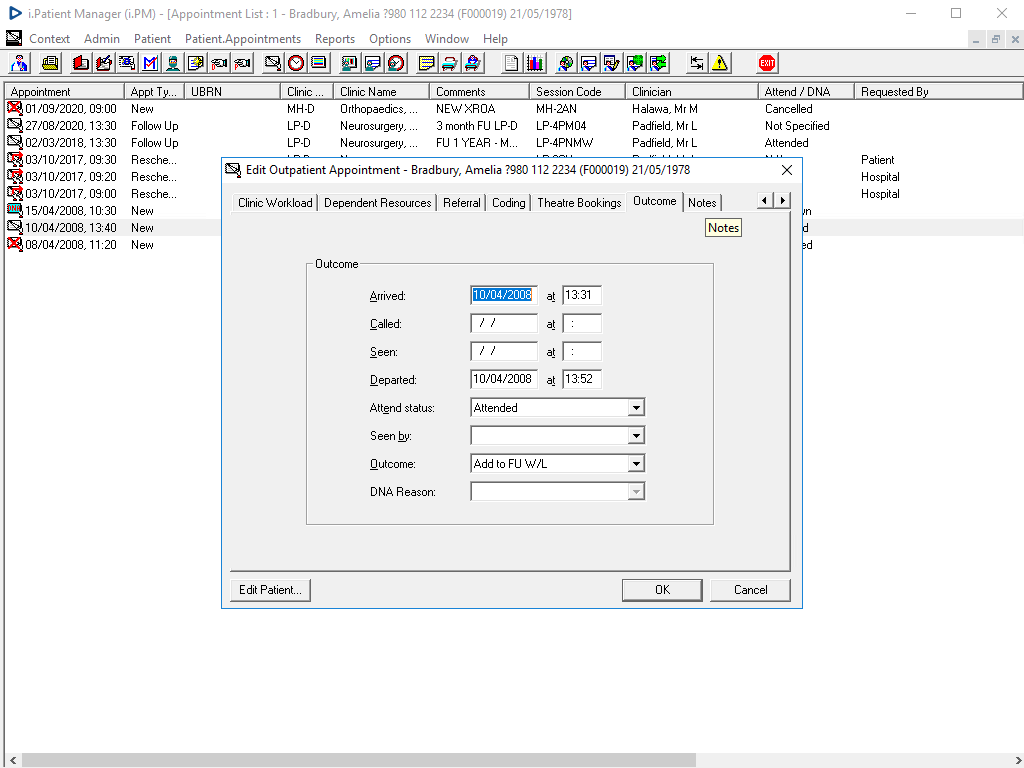Select the 27/08/2020, 13:30 appointment row

tap(513, 126)
